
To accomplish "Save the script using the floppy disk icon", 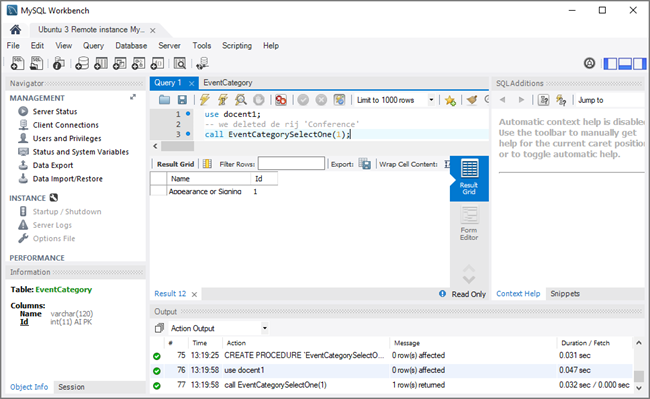I will pos(182,100).
